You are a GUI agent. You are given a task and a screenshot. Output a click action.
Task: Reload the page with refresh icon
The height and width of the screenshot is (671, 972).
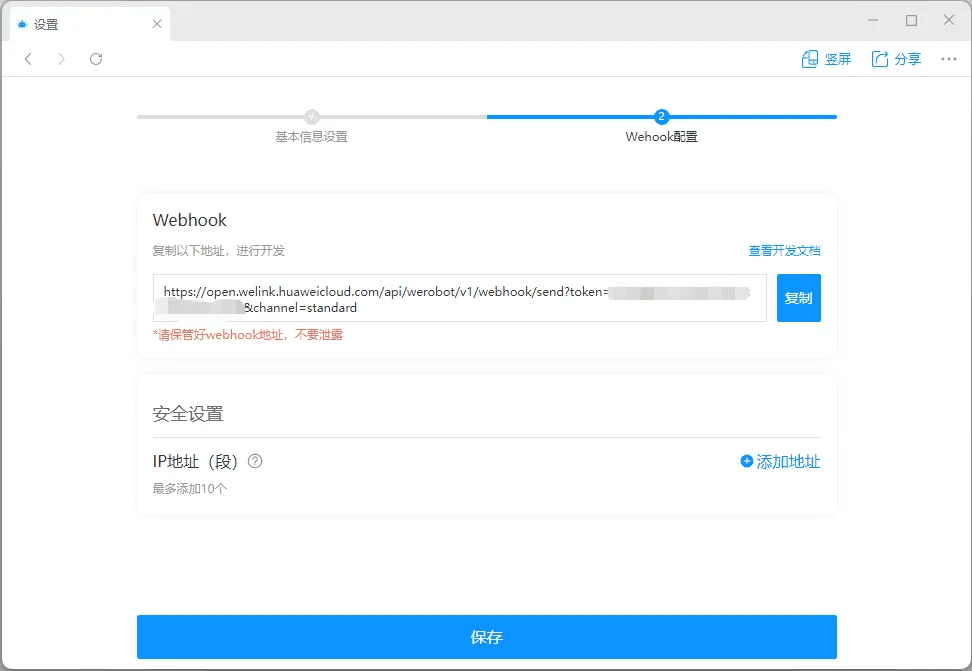(x=95, y=59)
